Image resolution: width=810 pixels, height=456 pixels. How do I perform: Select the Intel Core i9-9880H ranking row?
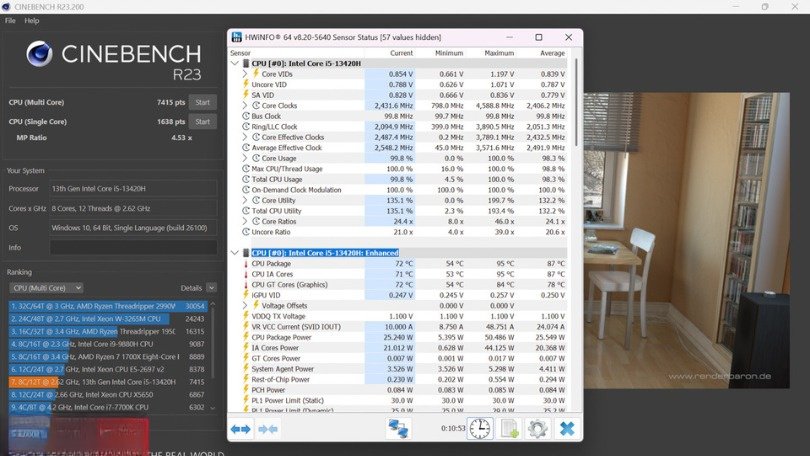tap(108, 344)
